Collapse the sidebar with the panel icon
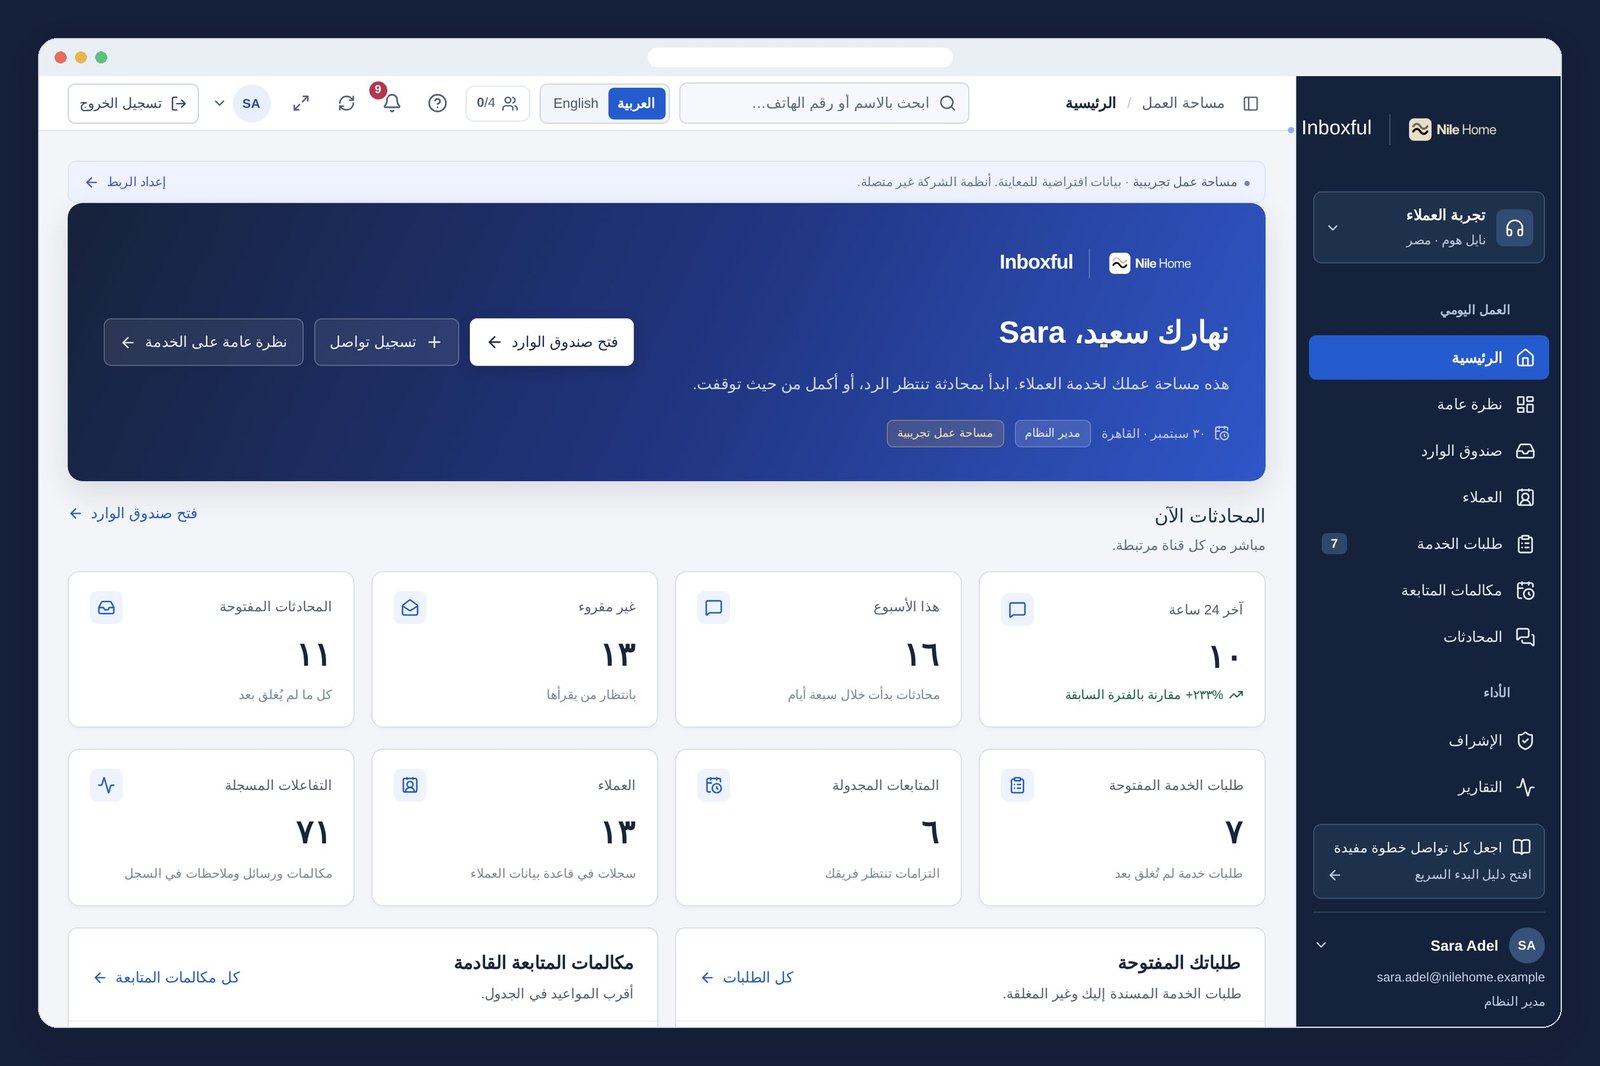The height and width of the screenshot is (1066, 1600). point(1250,103)
